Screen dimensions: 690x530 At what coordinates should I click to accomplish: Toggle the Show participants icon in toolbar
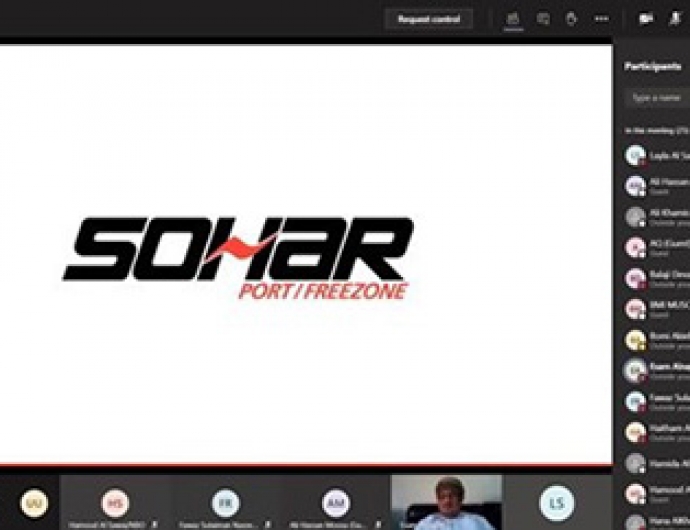click(x=513, y=19)
